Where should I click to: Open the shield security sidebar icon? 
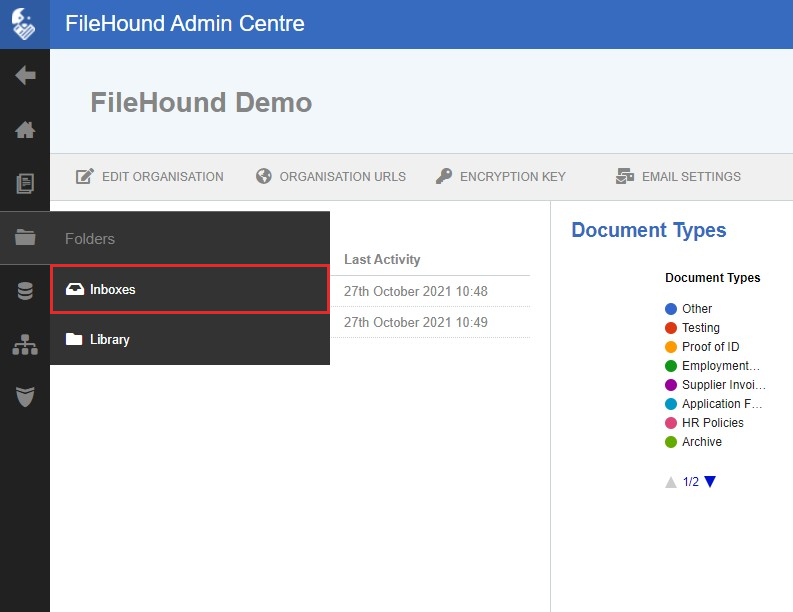tap(25, 397)
